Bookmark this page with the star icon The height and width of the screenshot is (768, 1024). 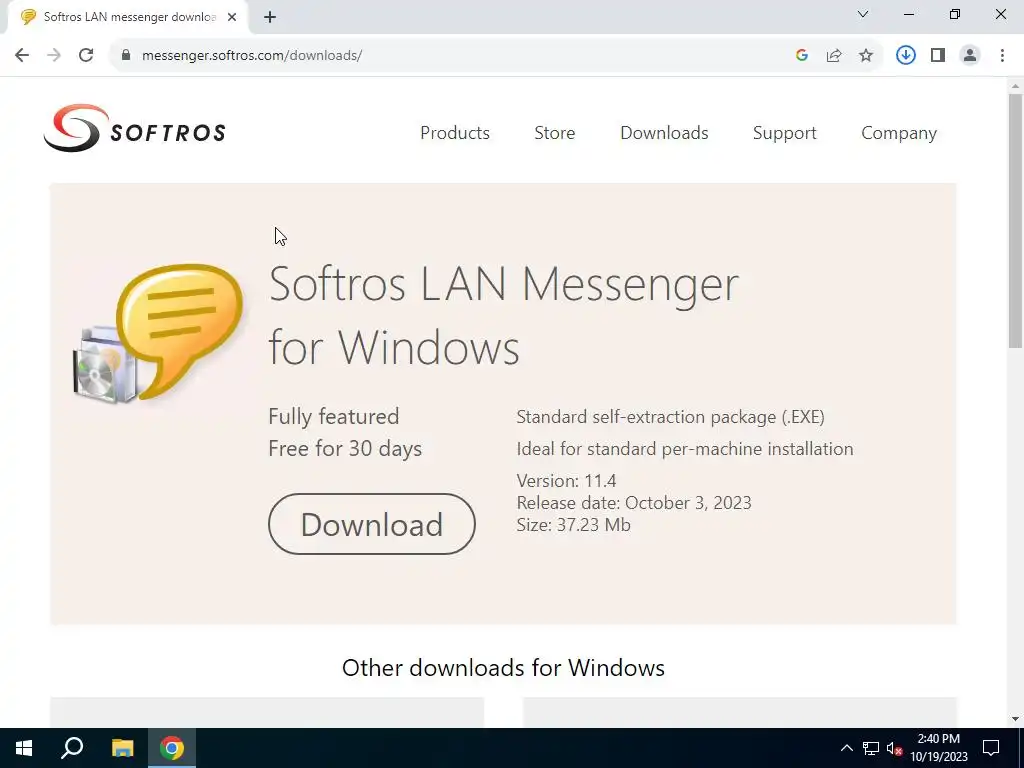pyautogui.click(x=866, y=56)
